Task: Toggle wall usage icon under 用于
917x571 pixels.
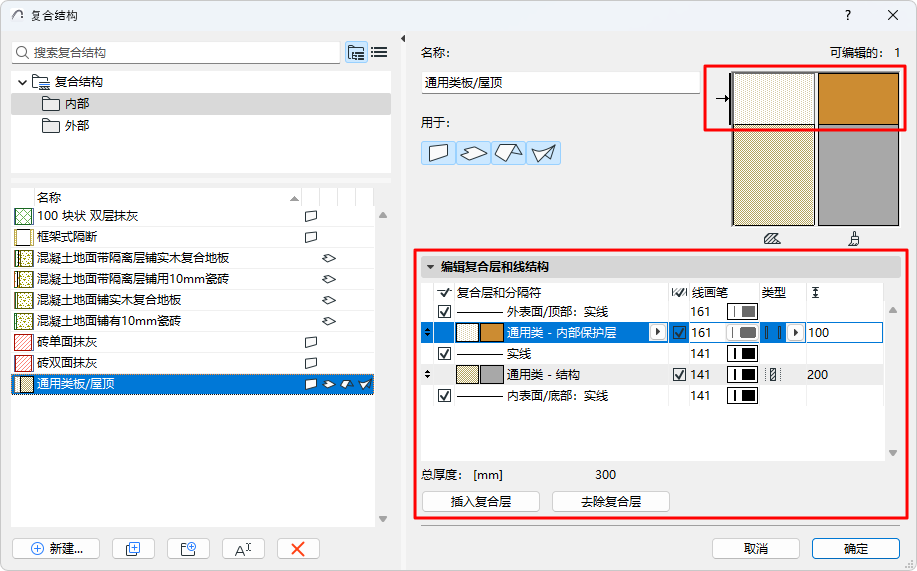Action: (438, 153)
